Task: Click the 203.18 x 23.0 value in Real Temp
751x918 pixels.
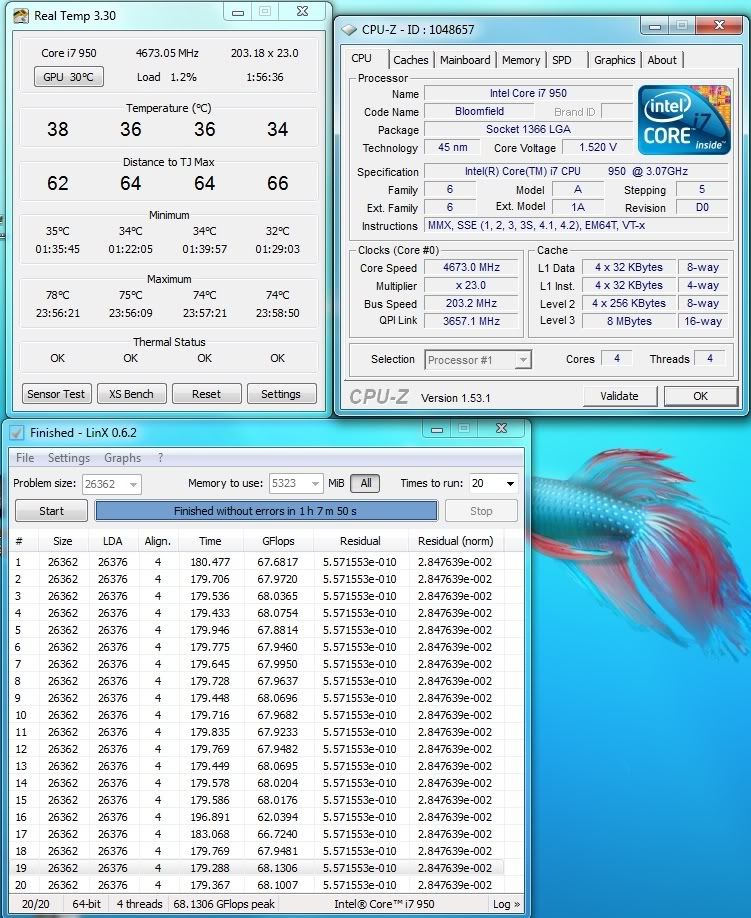Action: (x=265, y=53)
